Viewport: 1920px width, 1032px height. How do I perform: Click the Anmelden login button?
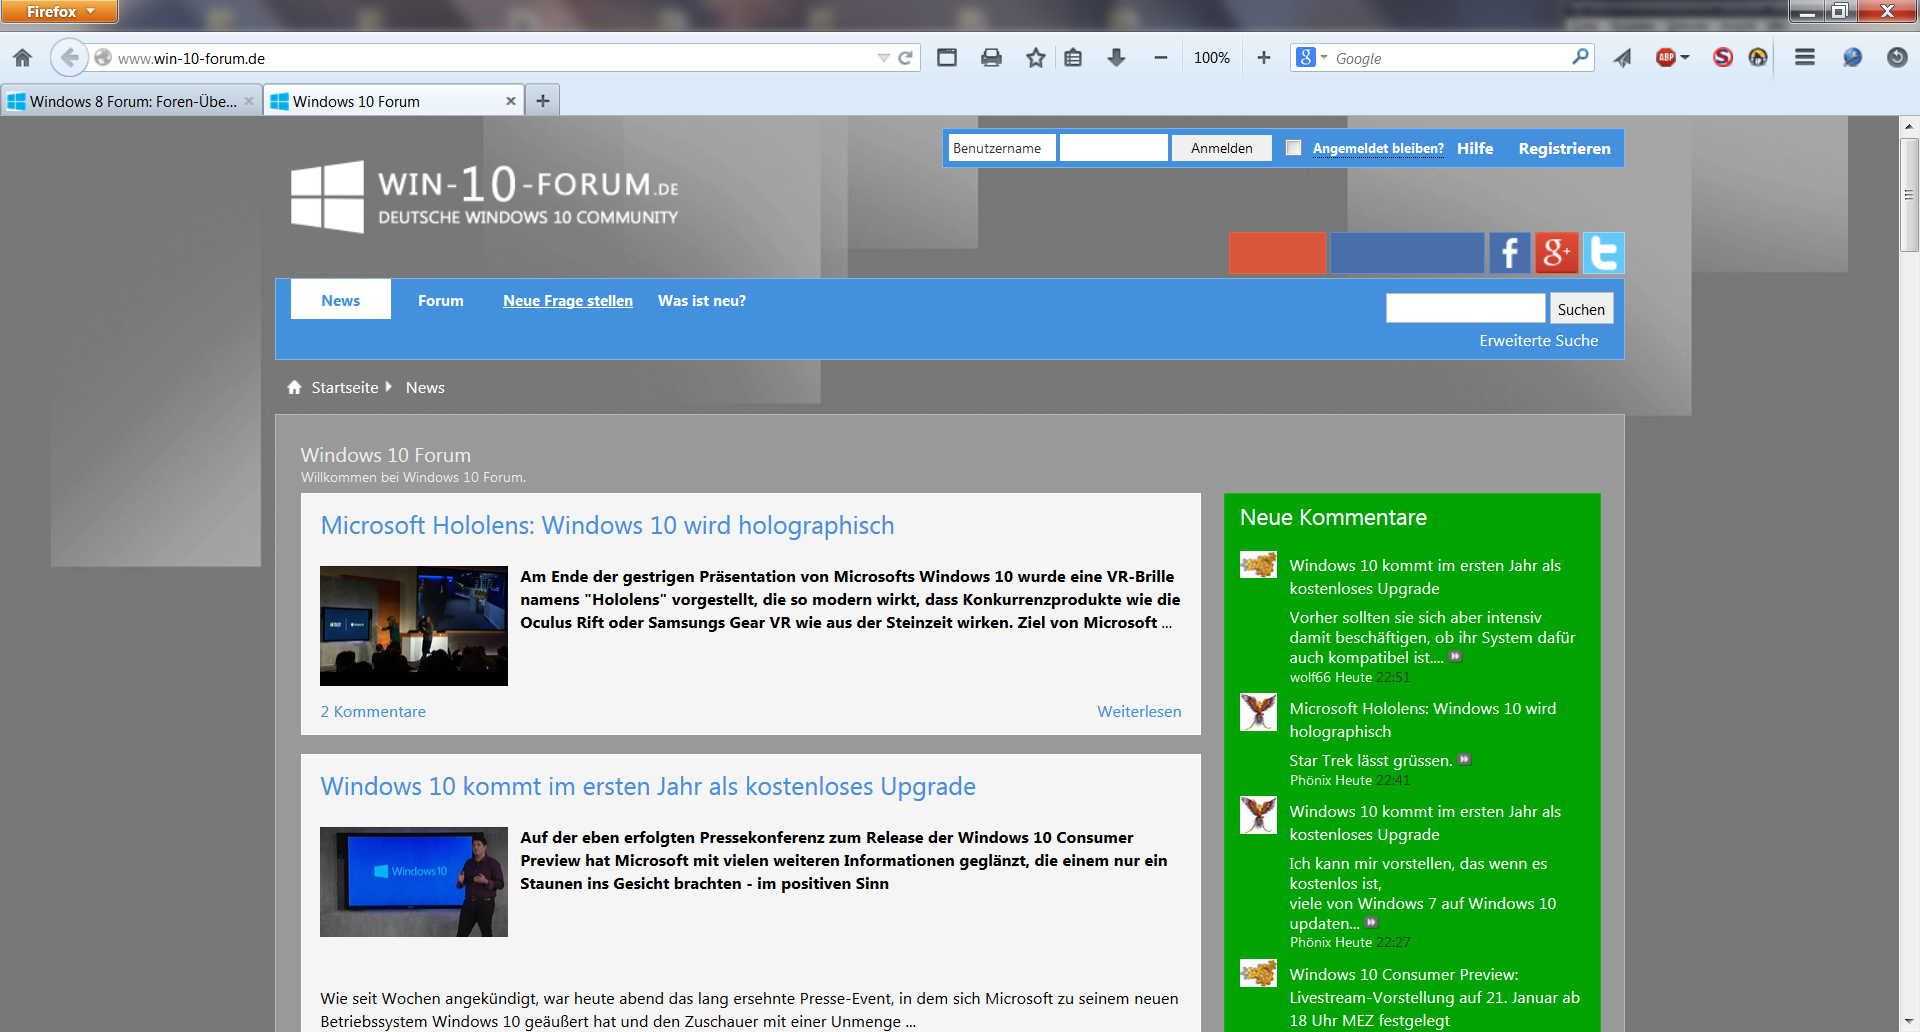point(1221,148)
